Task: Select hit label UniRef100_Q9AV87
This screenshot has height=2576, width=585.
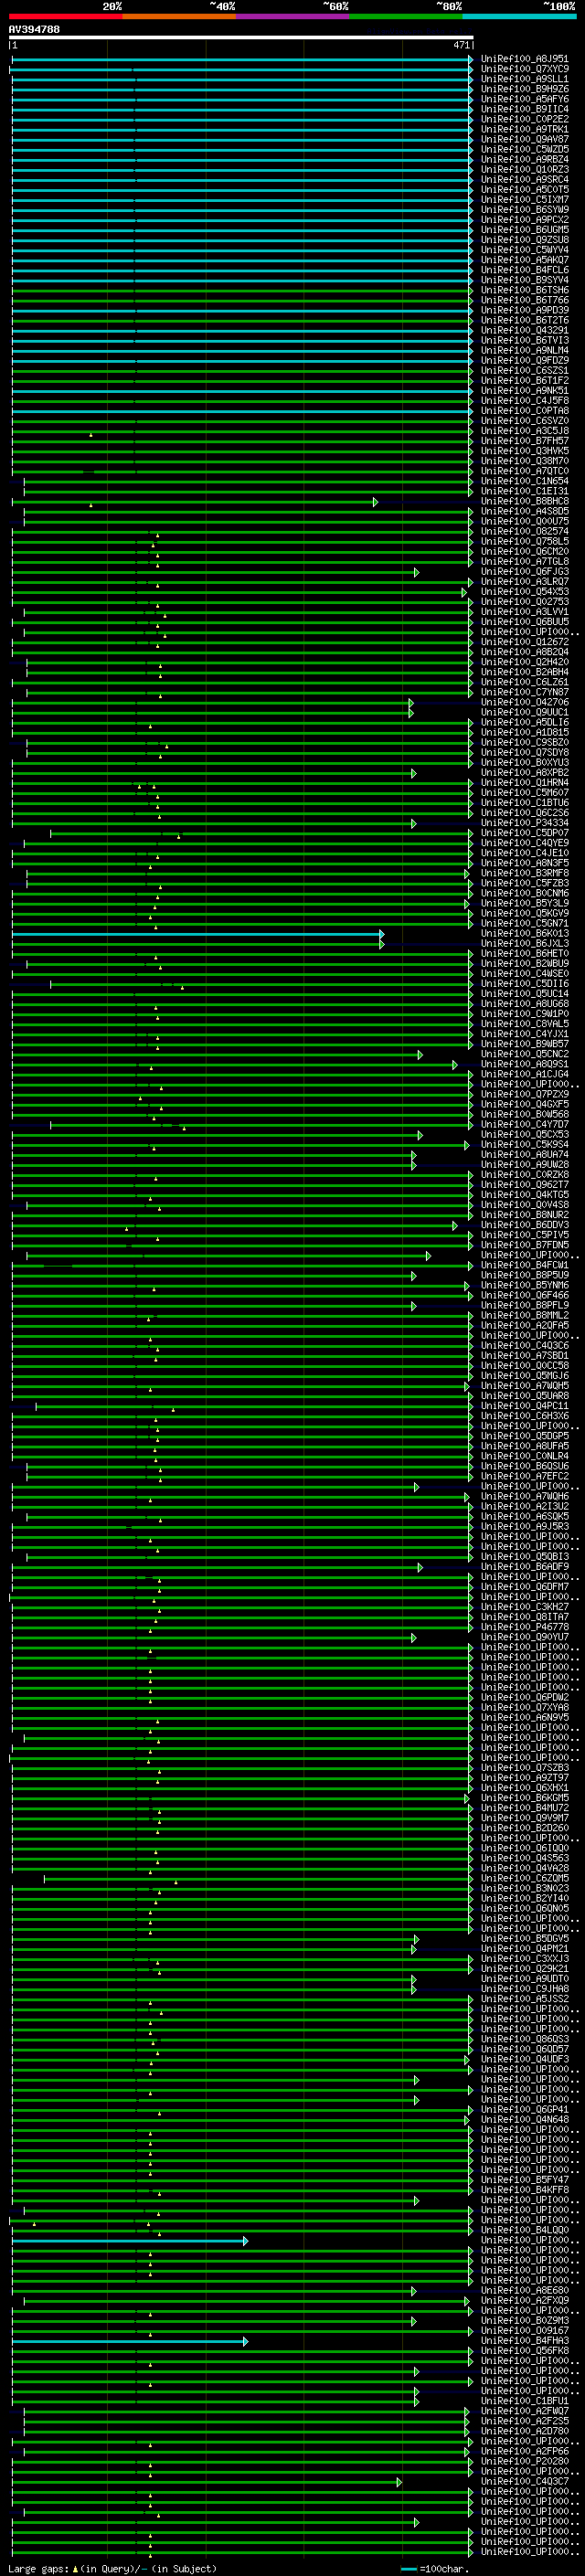Action: [x=525, y=139]
